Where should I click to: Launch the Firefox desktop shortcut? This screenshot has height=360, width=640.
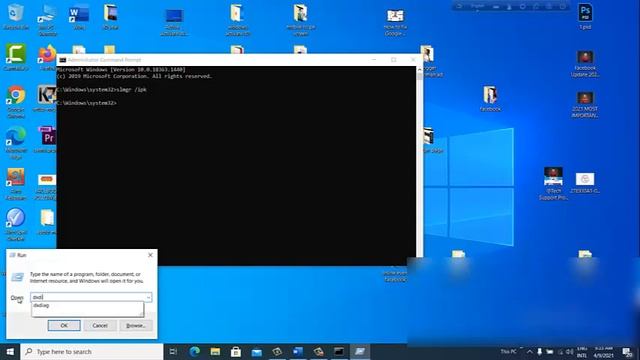(47, 57)
